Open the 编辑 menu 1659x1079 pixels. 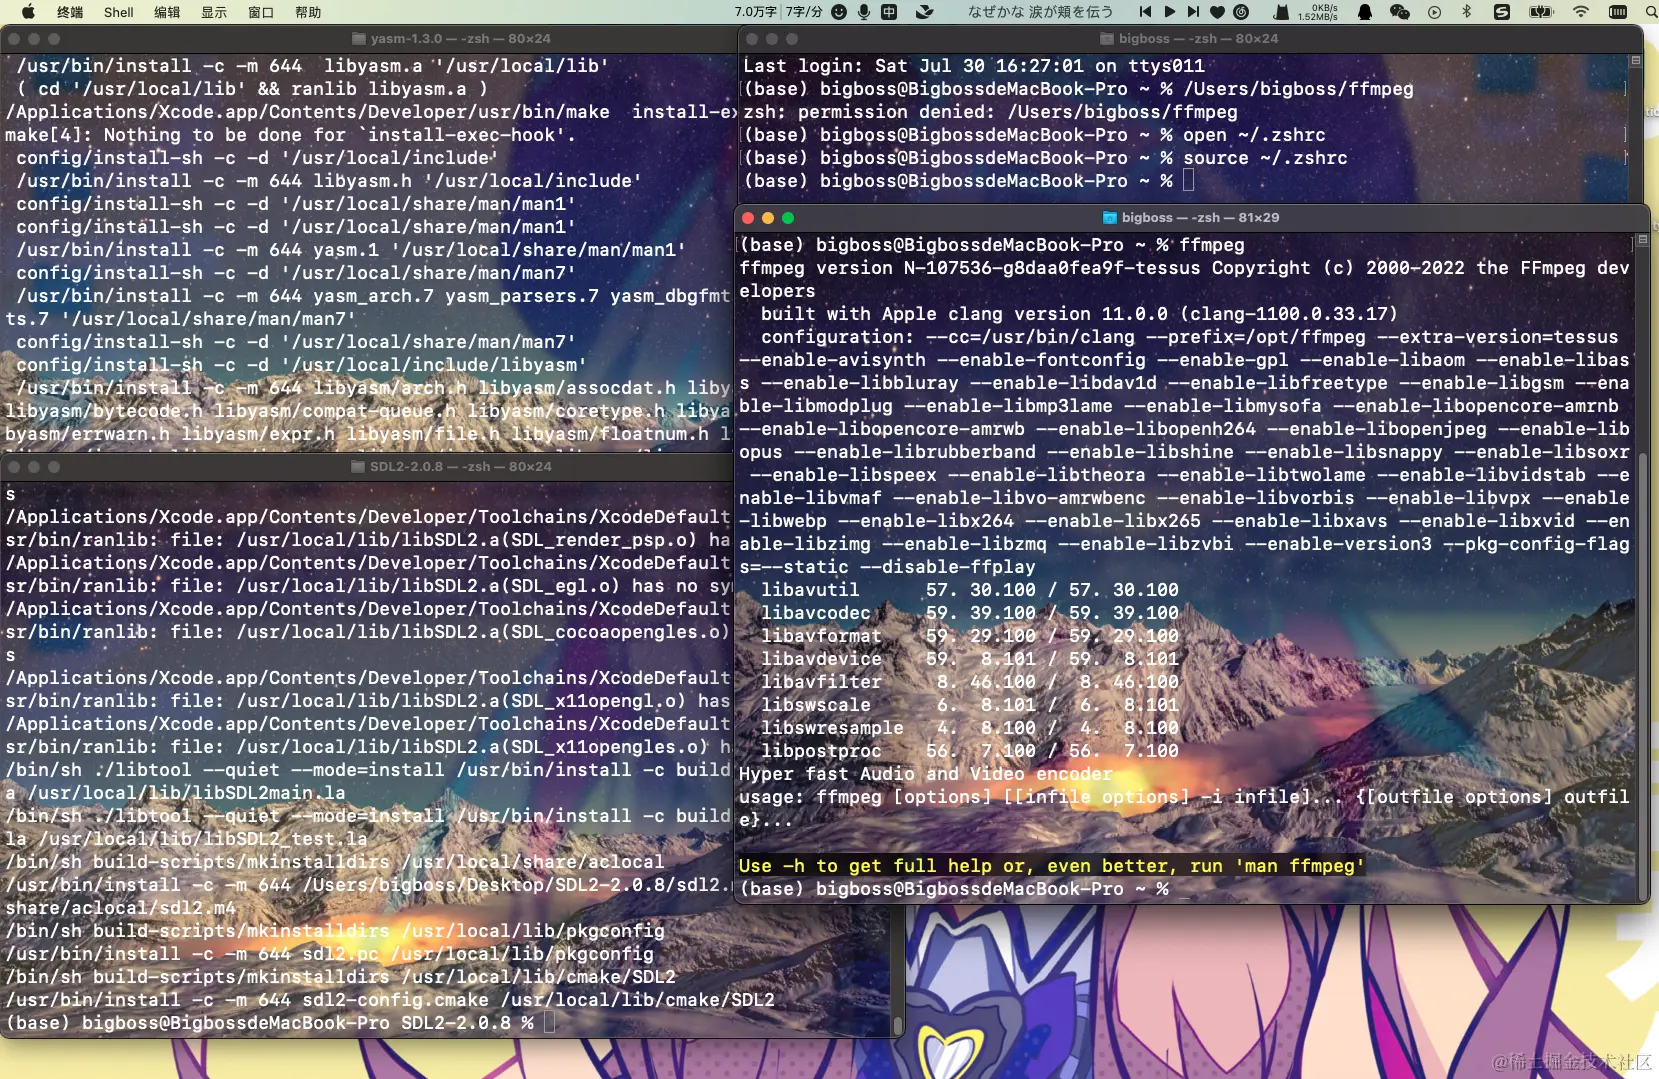tap(167, 12)
